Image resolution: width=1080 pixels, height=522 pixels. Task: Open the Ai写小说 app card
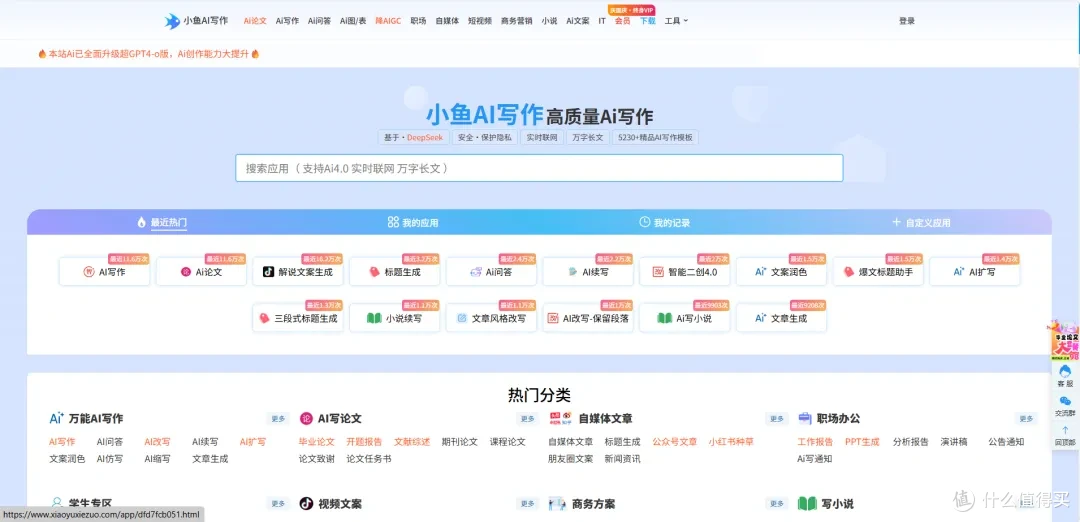click(685, 318)
